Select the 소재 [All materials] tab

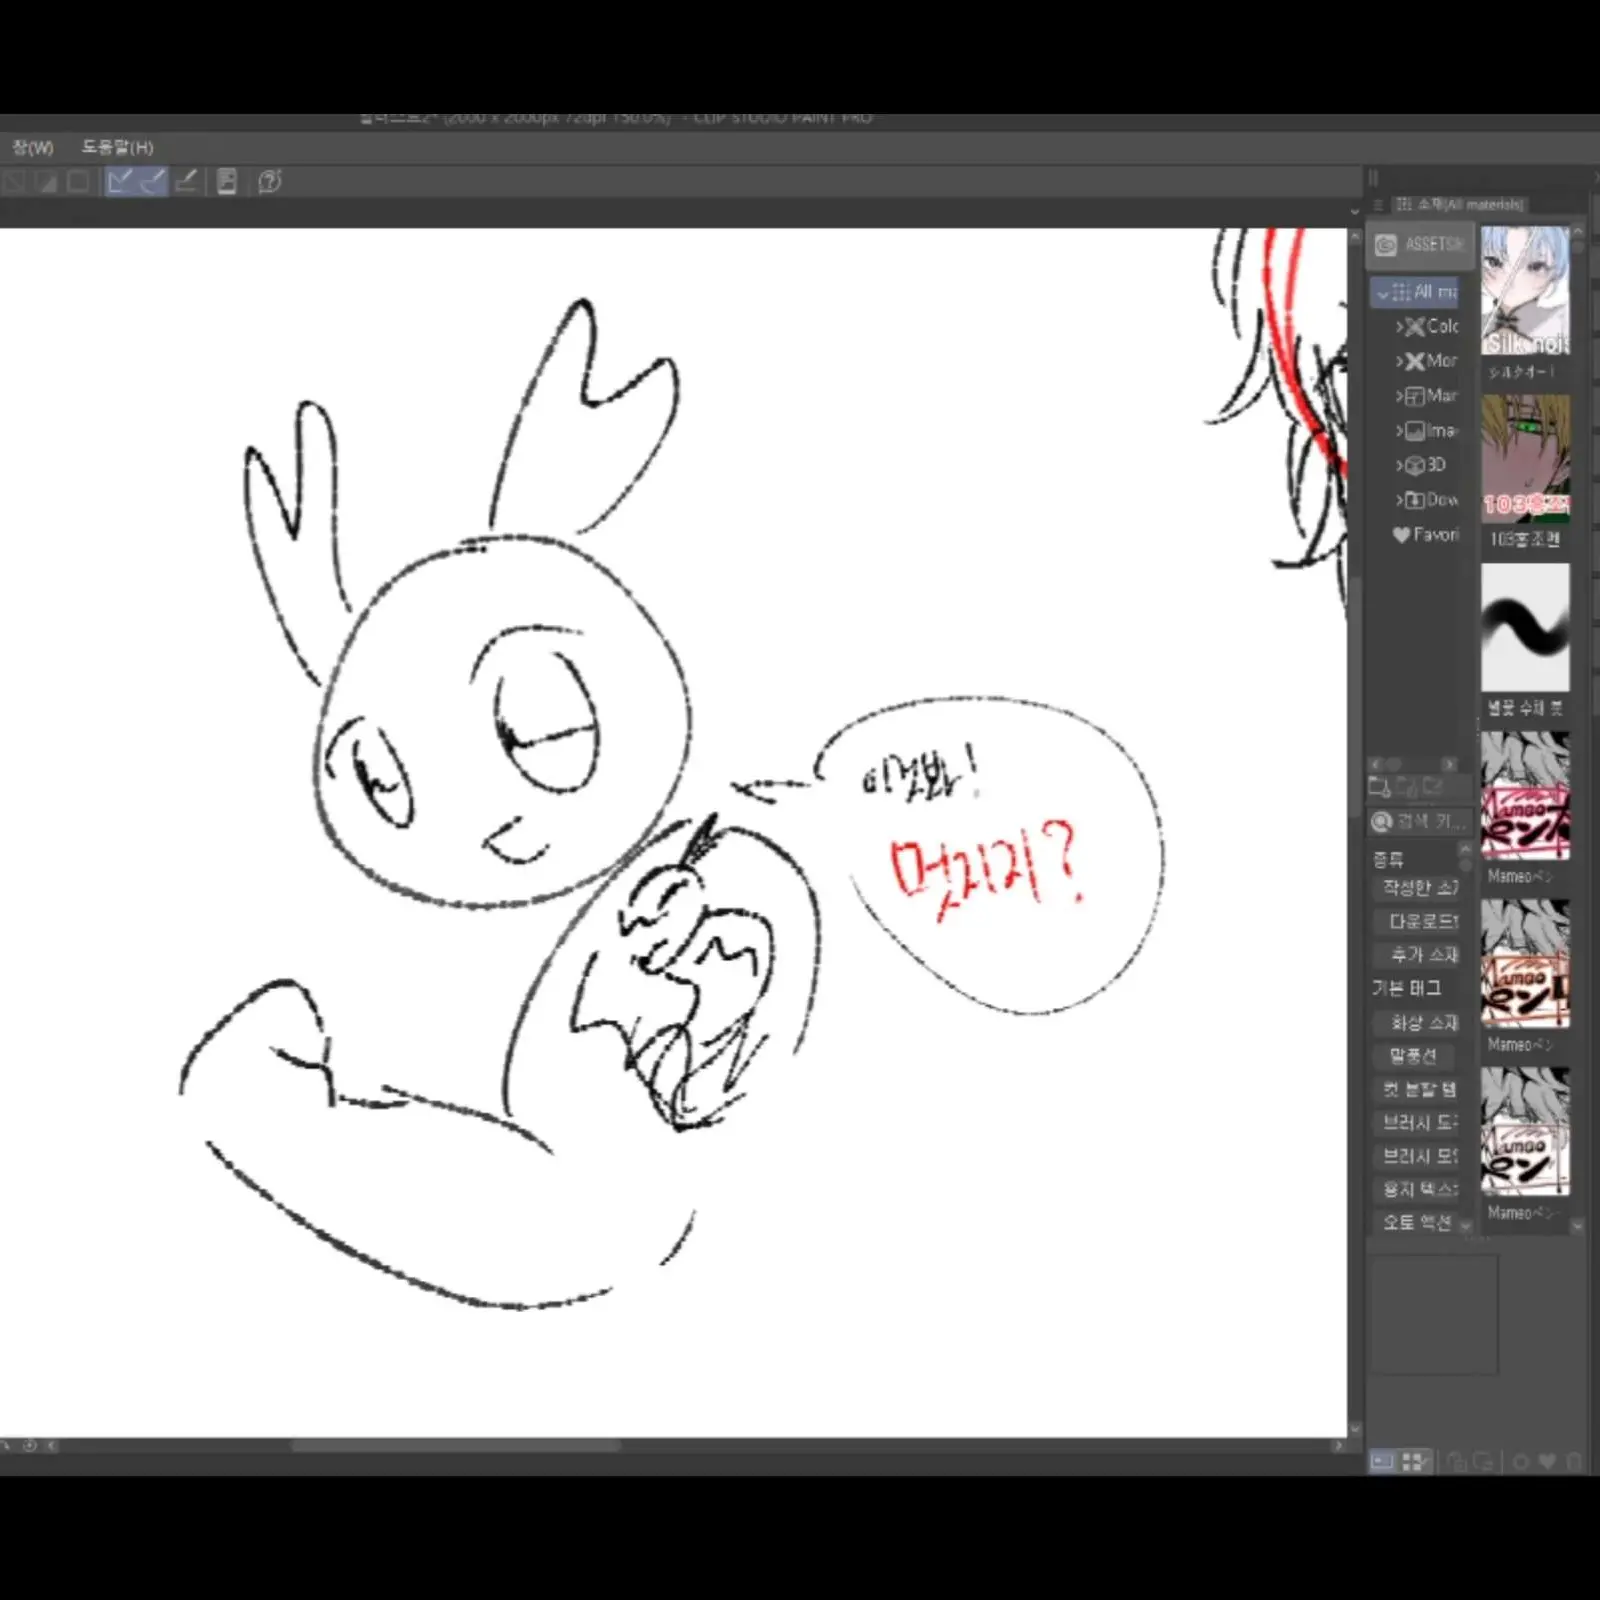1460,204
